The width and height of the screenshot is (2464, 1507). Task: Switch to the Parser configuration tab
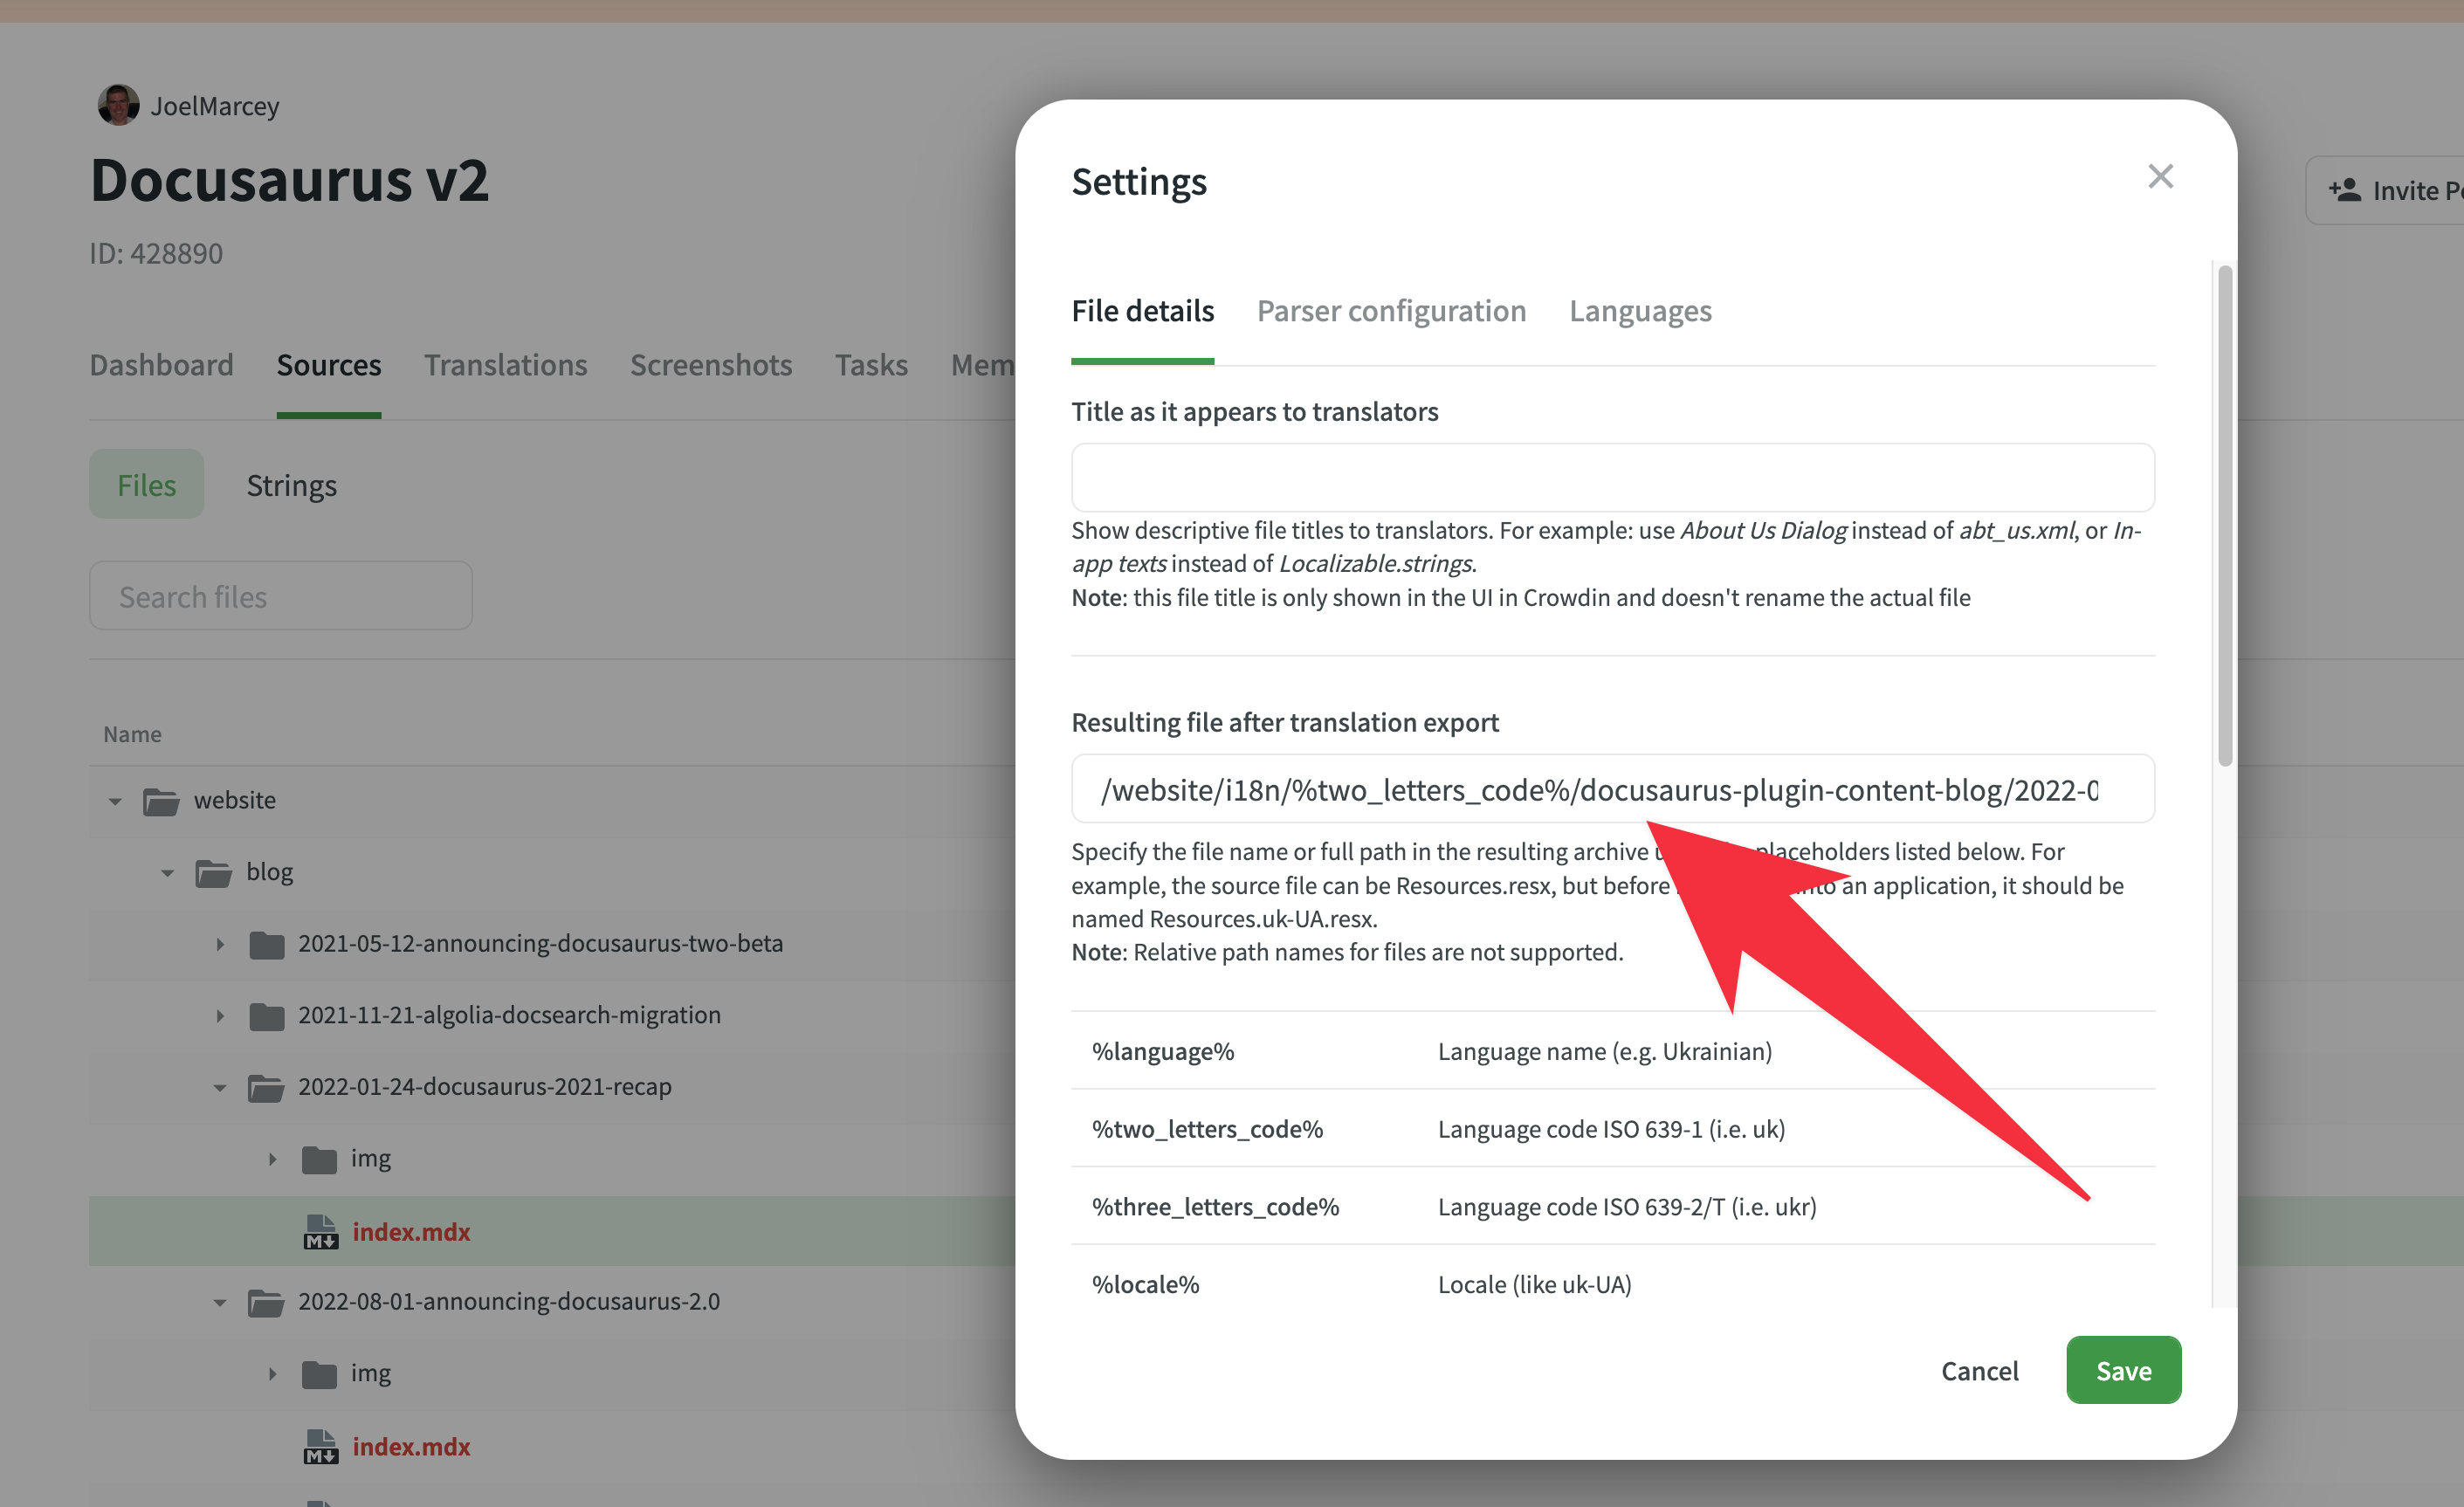[x=1392, y=311]
